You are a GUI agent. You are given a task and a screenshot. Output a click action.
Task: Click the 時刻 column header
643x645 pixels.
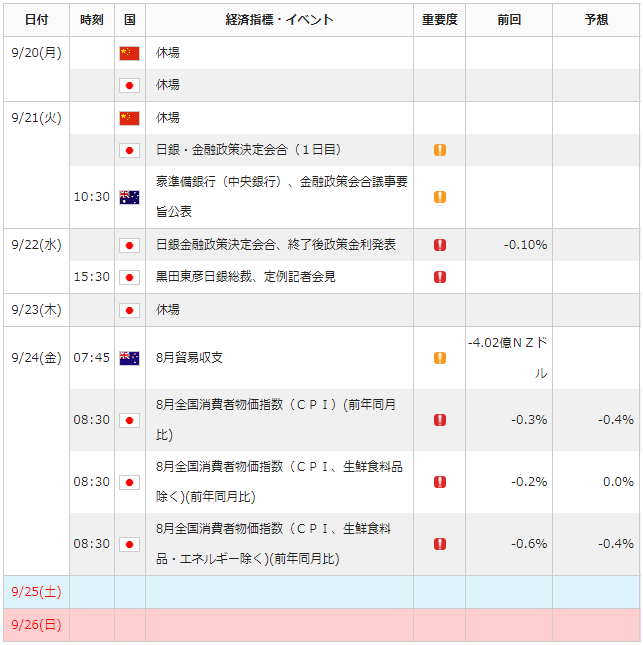92,20
